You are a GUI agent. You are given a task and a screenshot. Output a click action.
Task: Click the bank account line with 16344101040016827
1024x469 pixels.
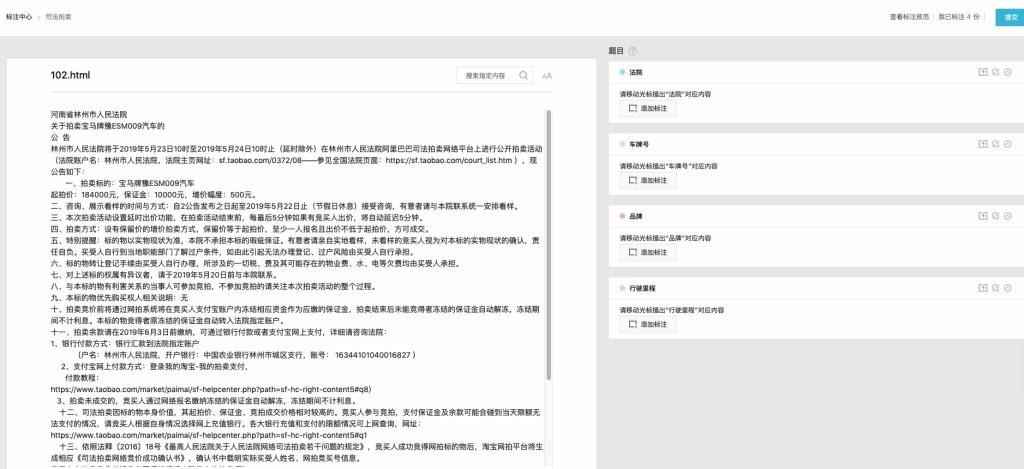click(x=246, y=355)
